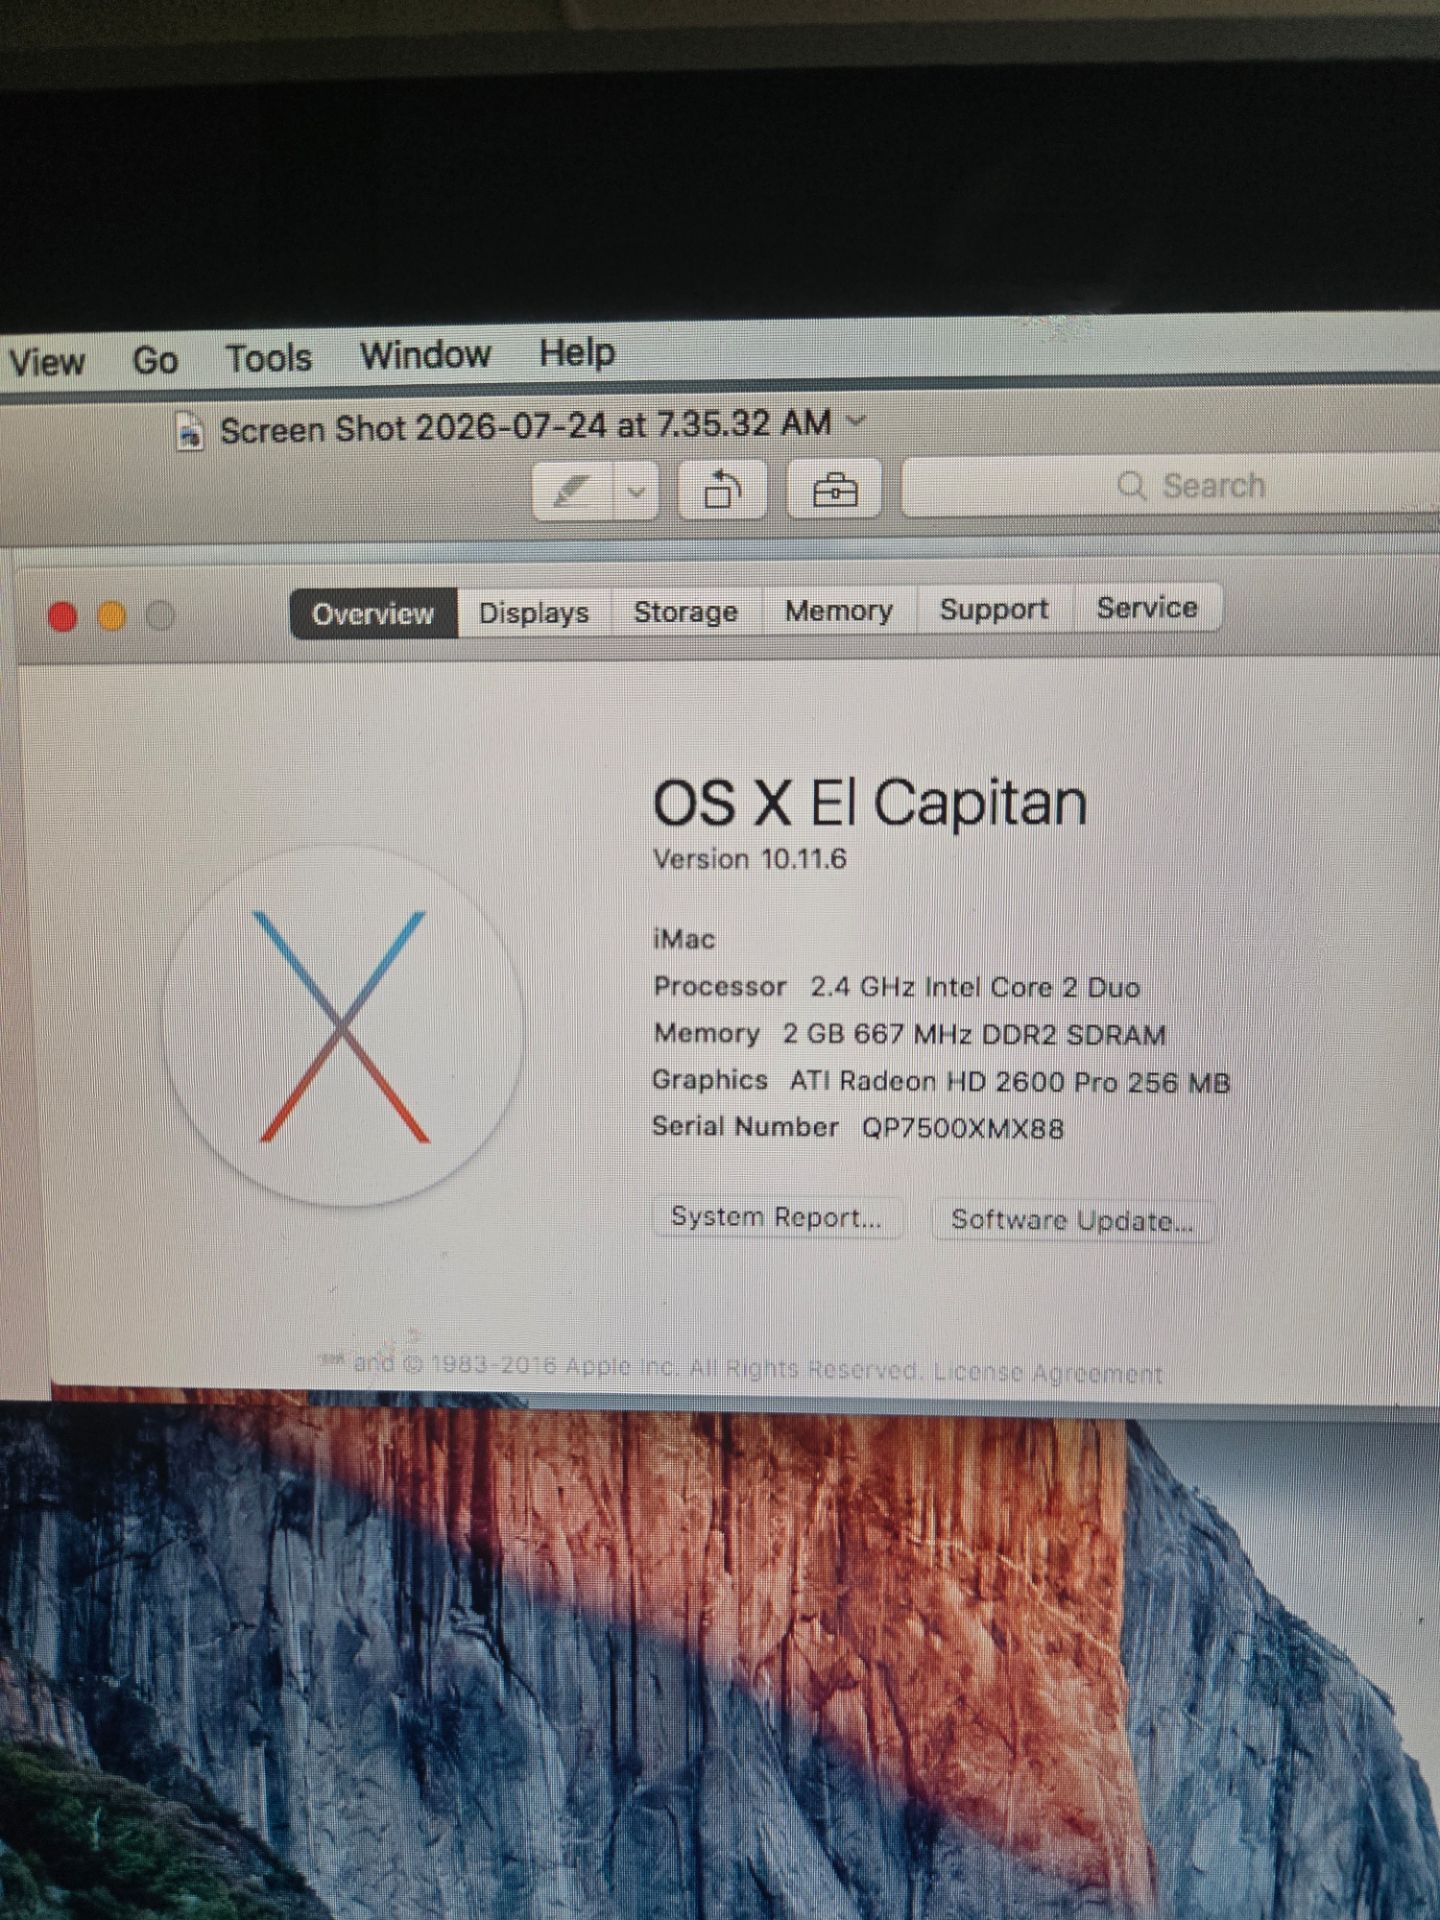Click the iMac model label

click(x=684, y=939)
